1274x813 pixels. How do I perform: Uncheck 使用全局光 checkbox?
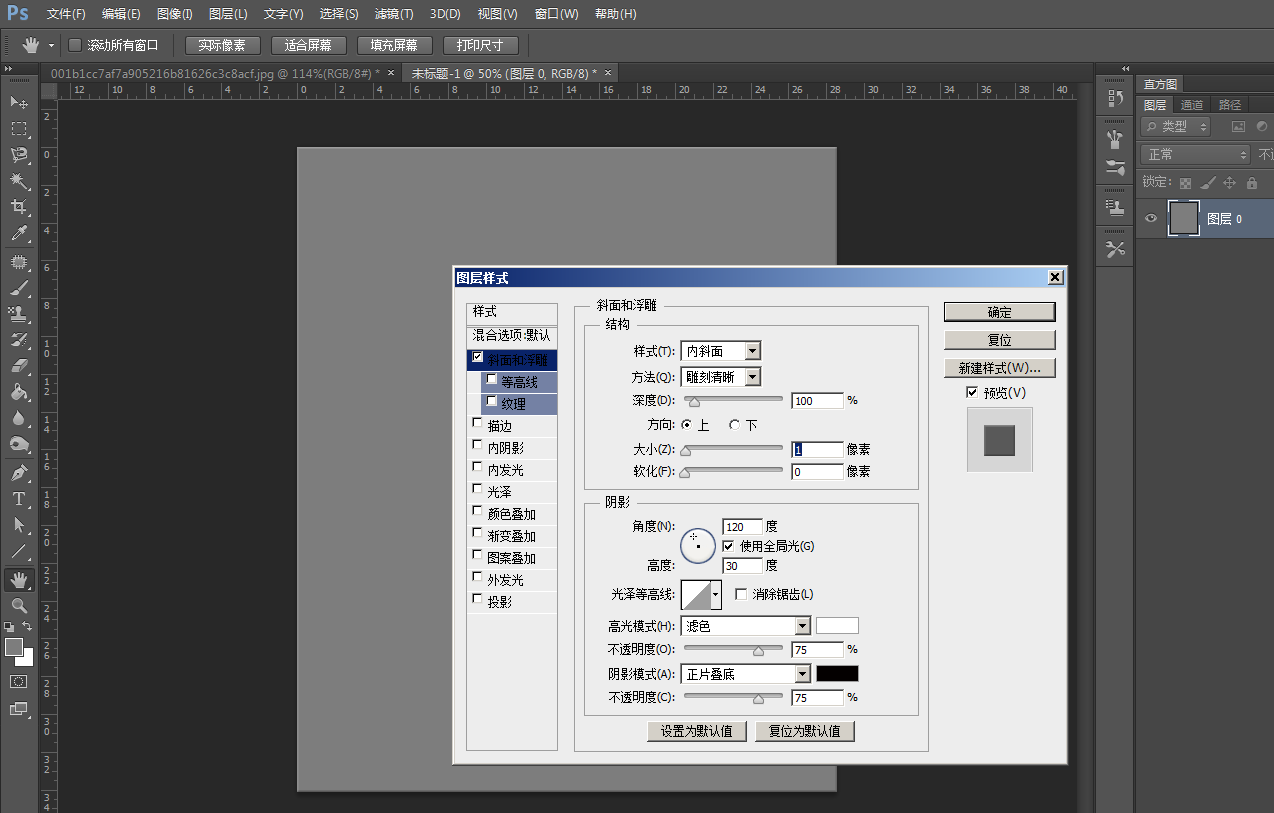click(728, 546)
